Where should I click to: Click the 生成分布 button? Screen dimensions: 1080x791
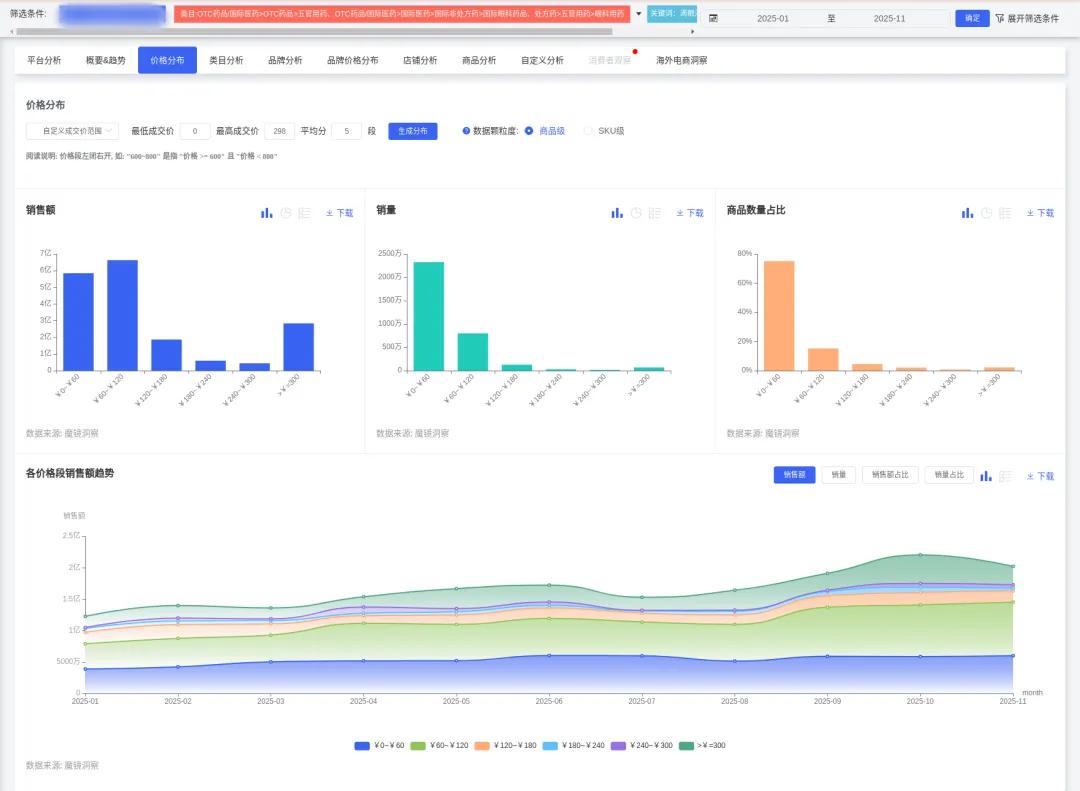pos(412,131)
